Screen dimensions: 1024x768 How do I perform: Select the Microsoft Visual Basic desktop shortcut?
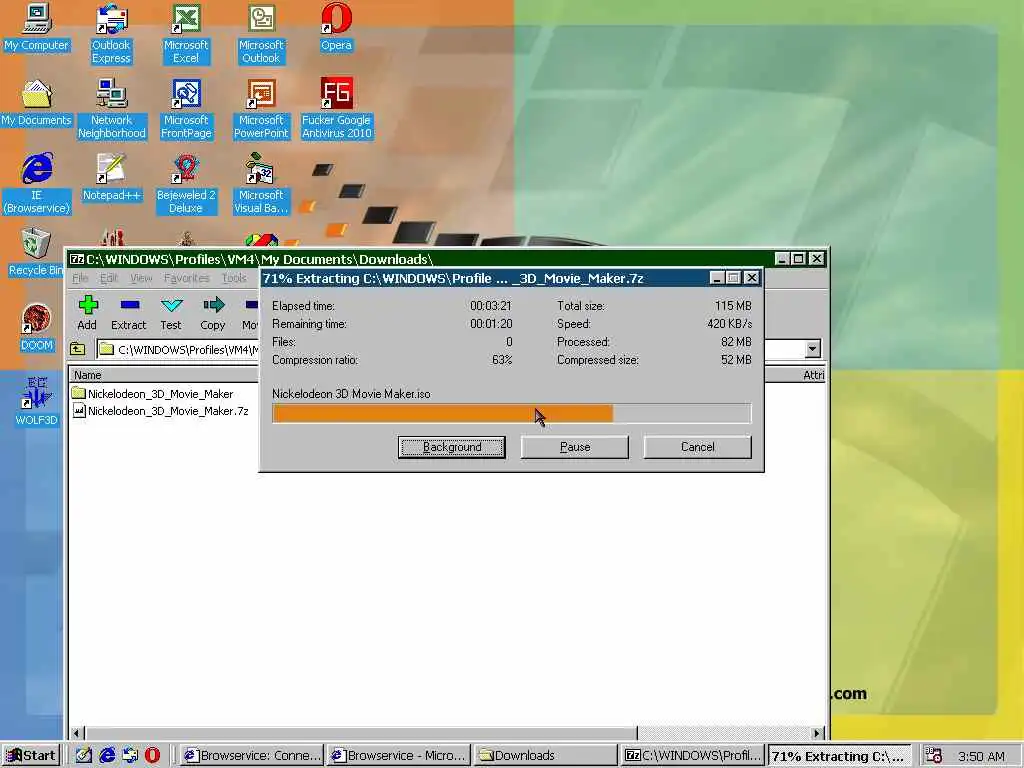[261, 184]
